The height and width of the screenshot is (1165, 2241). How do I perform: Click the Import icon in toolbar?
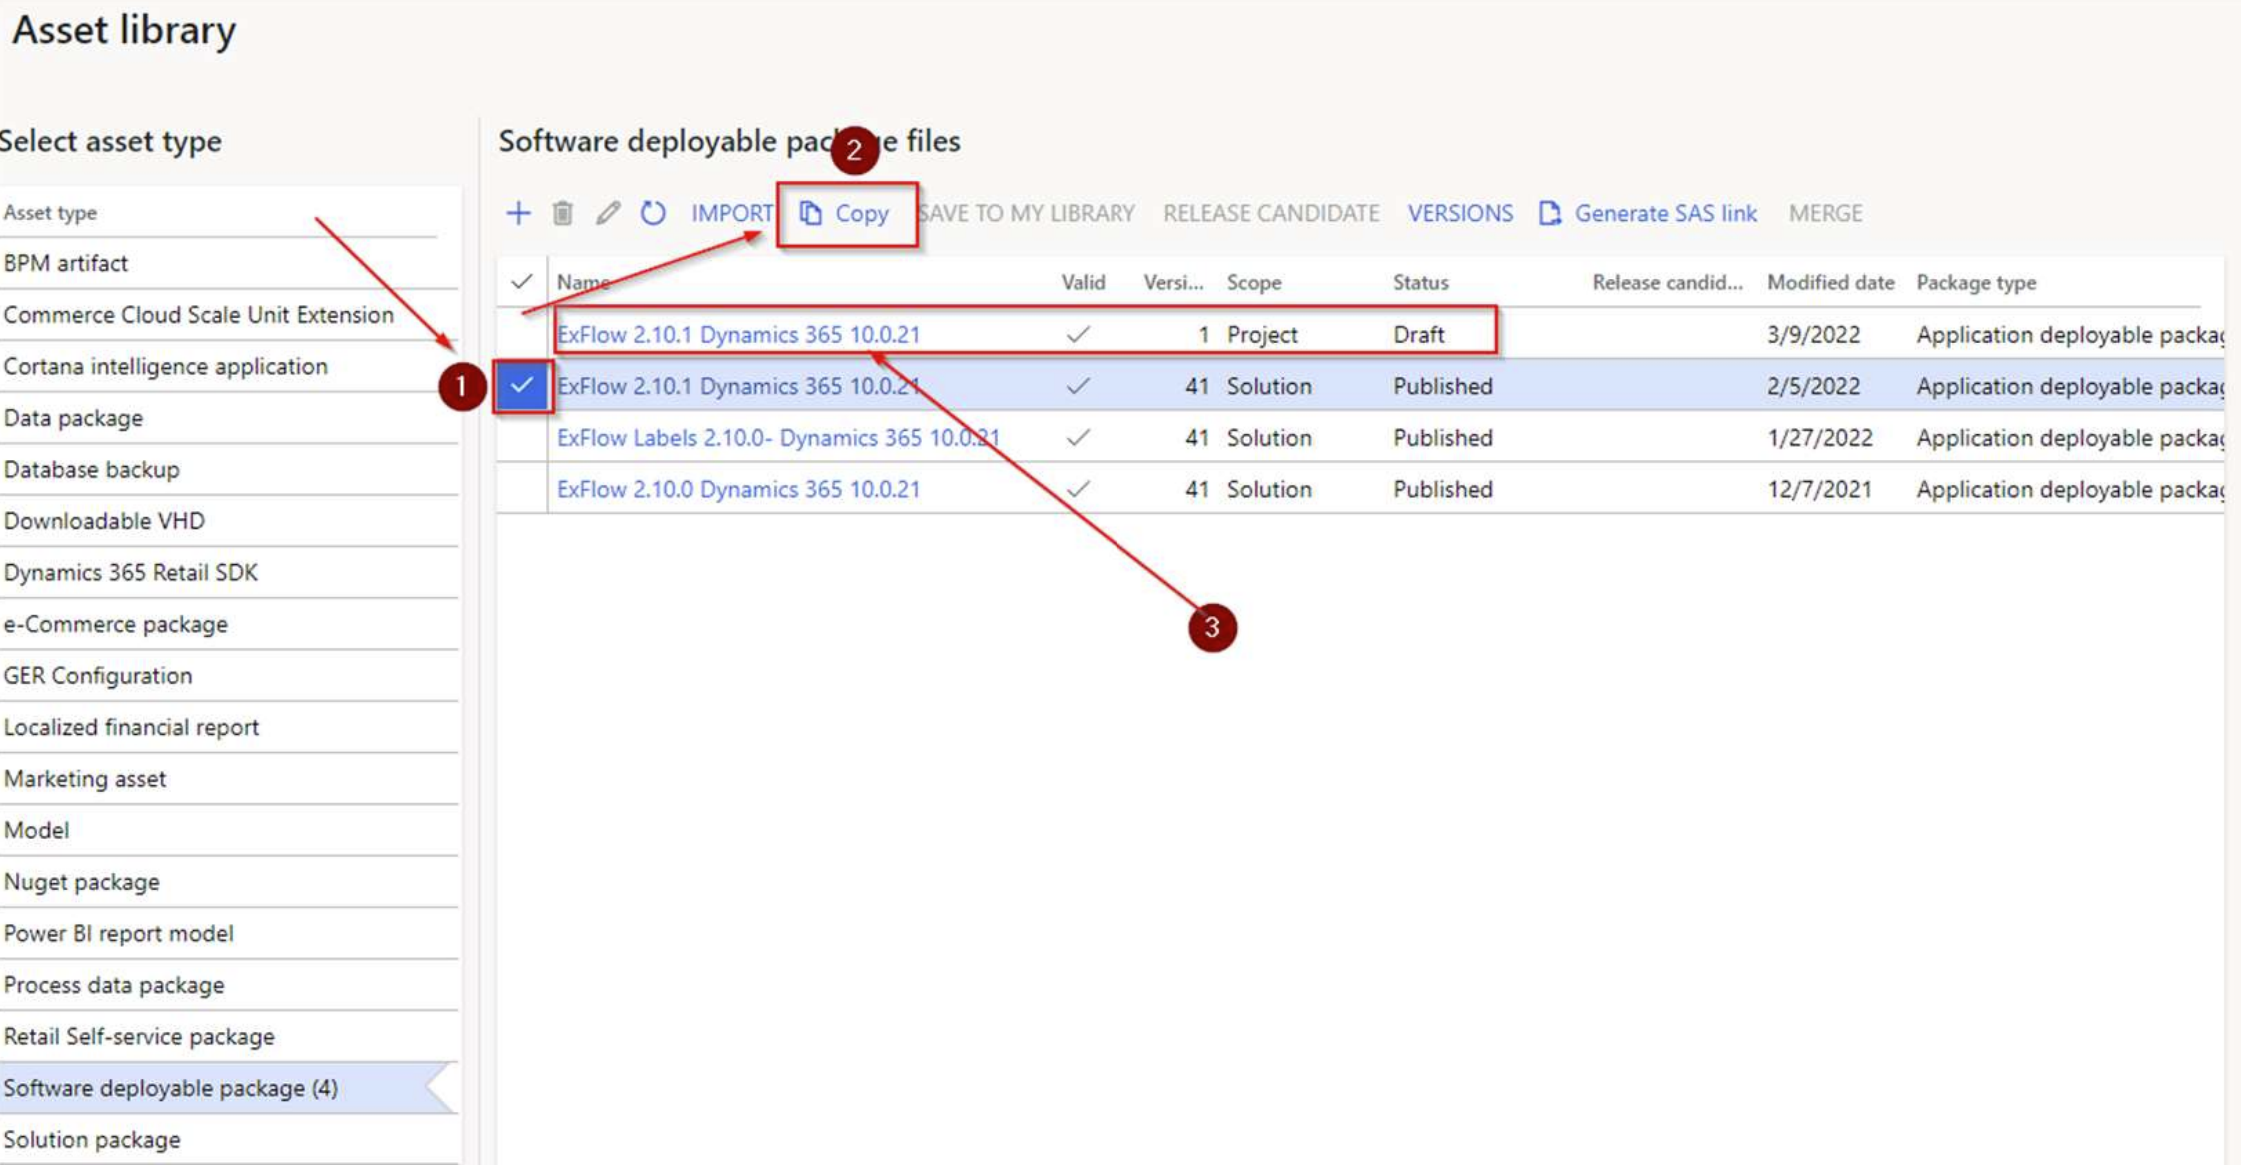point(731,212)
